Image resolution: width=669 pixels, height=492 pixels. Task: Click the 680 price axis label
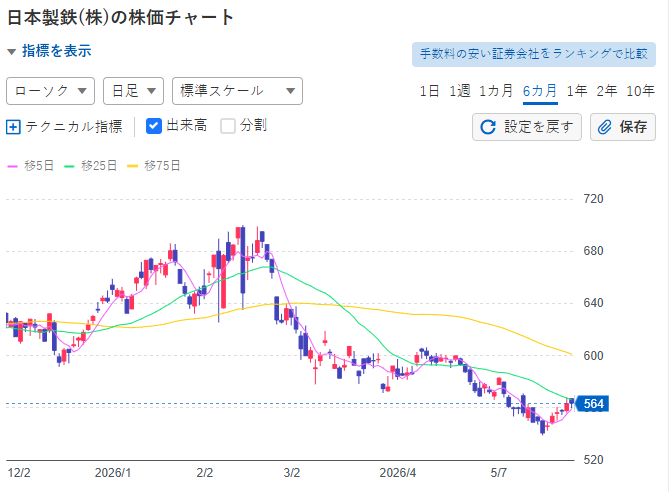click(593, 251)
